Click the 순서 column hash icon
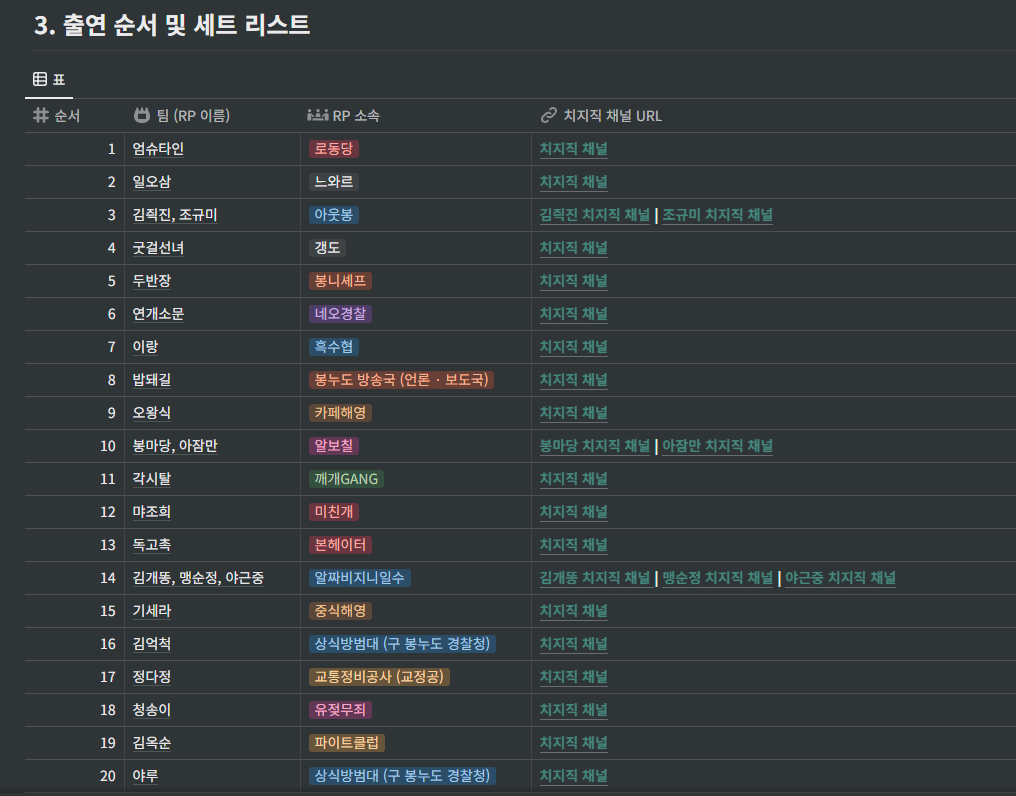 pos(41,115)
